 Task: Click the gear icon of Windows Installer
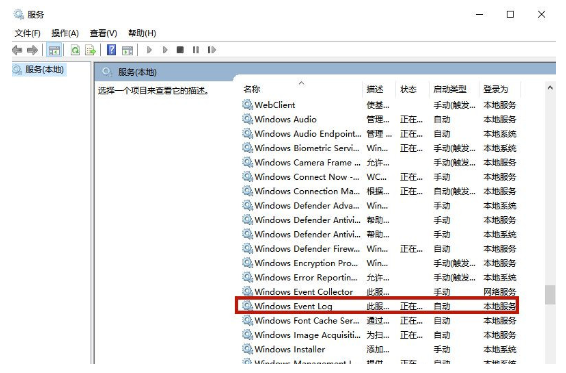click(x=247, y=349)
